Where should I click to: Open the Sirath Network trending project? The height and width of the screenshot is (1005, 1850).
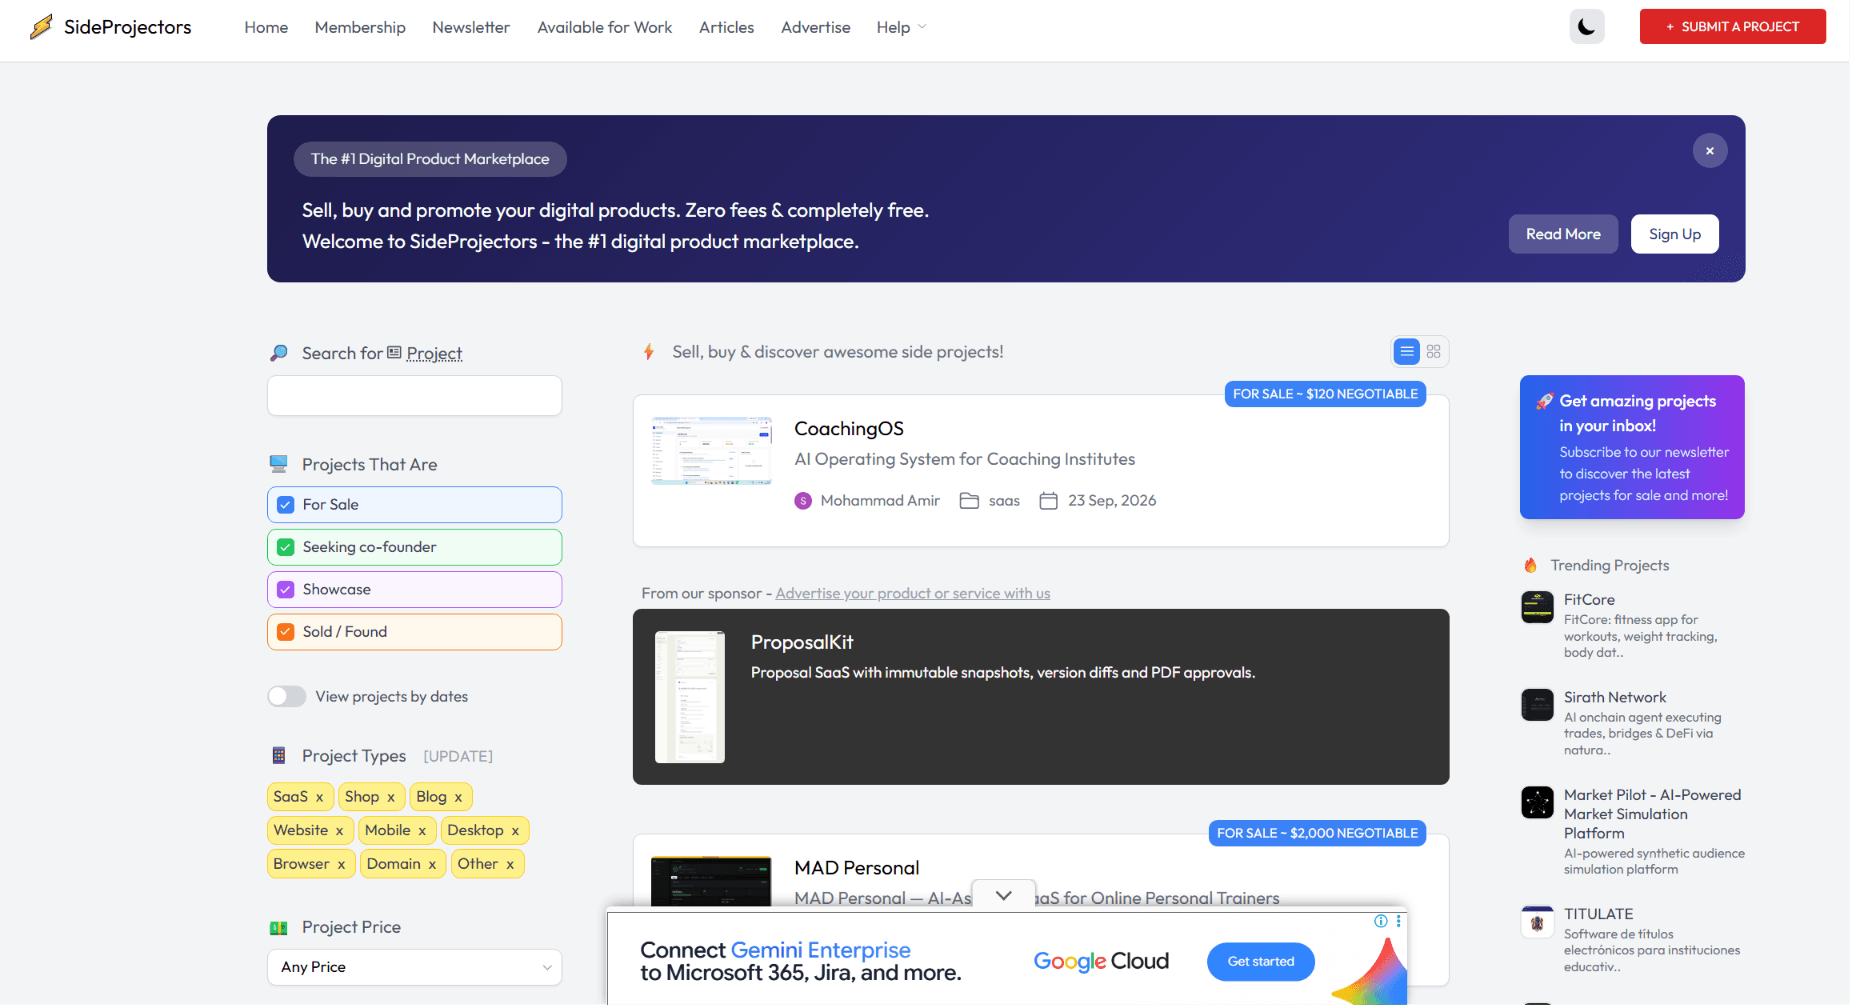[1615, 698]
